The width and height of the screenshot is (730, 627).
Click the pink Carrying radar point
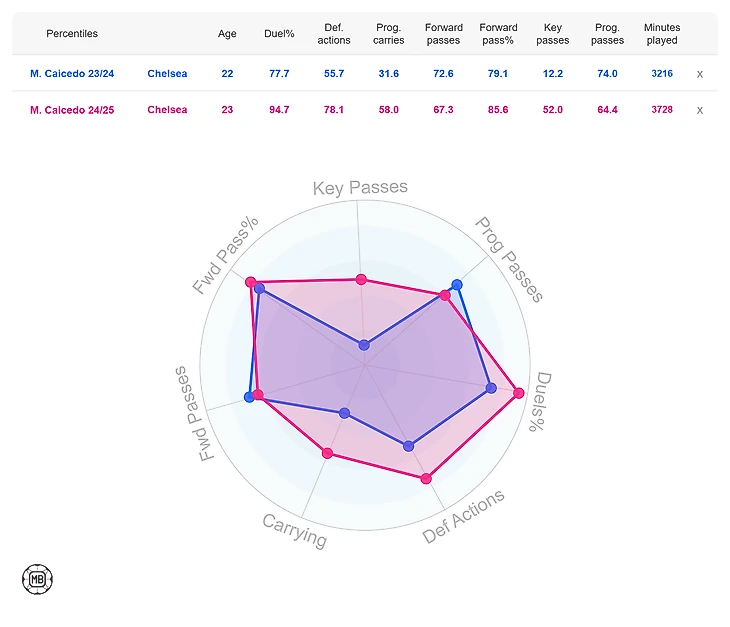click(x=327, y=453)
